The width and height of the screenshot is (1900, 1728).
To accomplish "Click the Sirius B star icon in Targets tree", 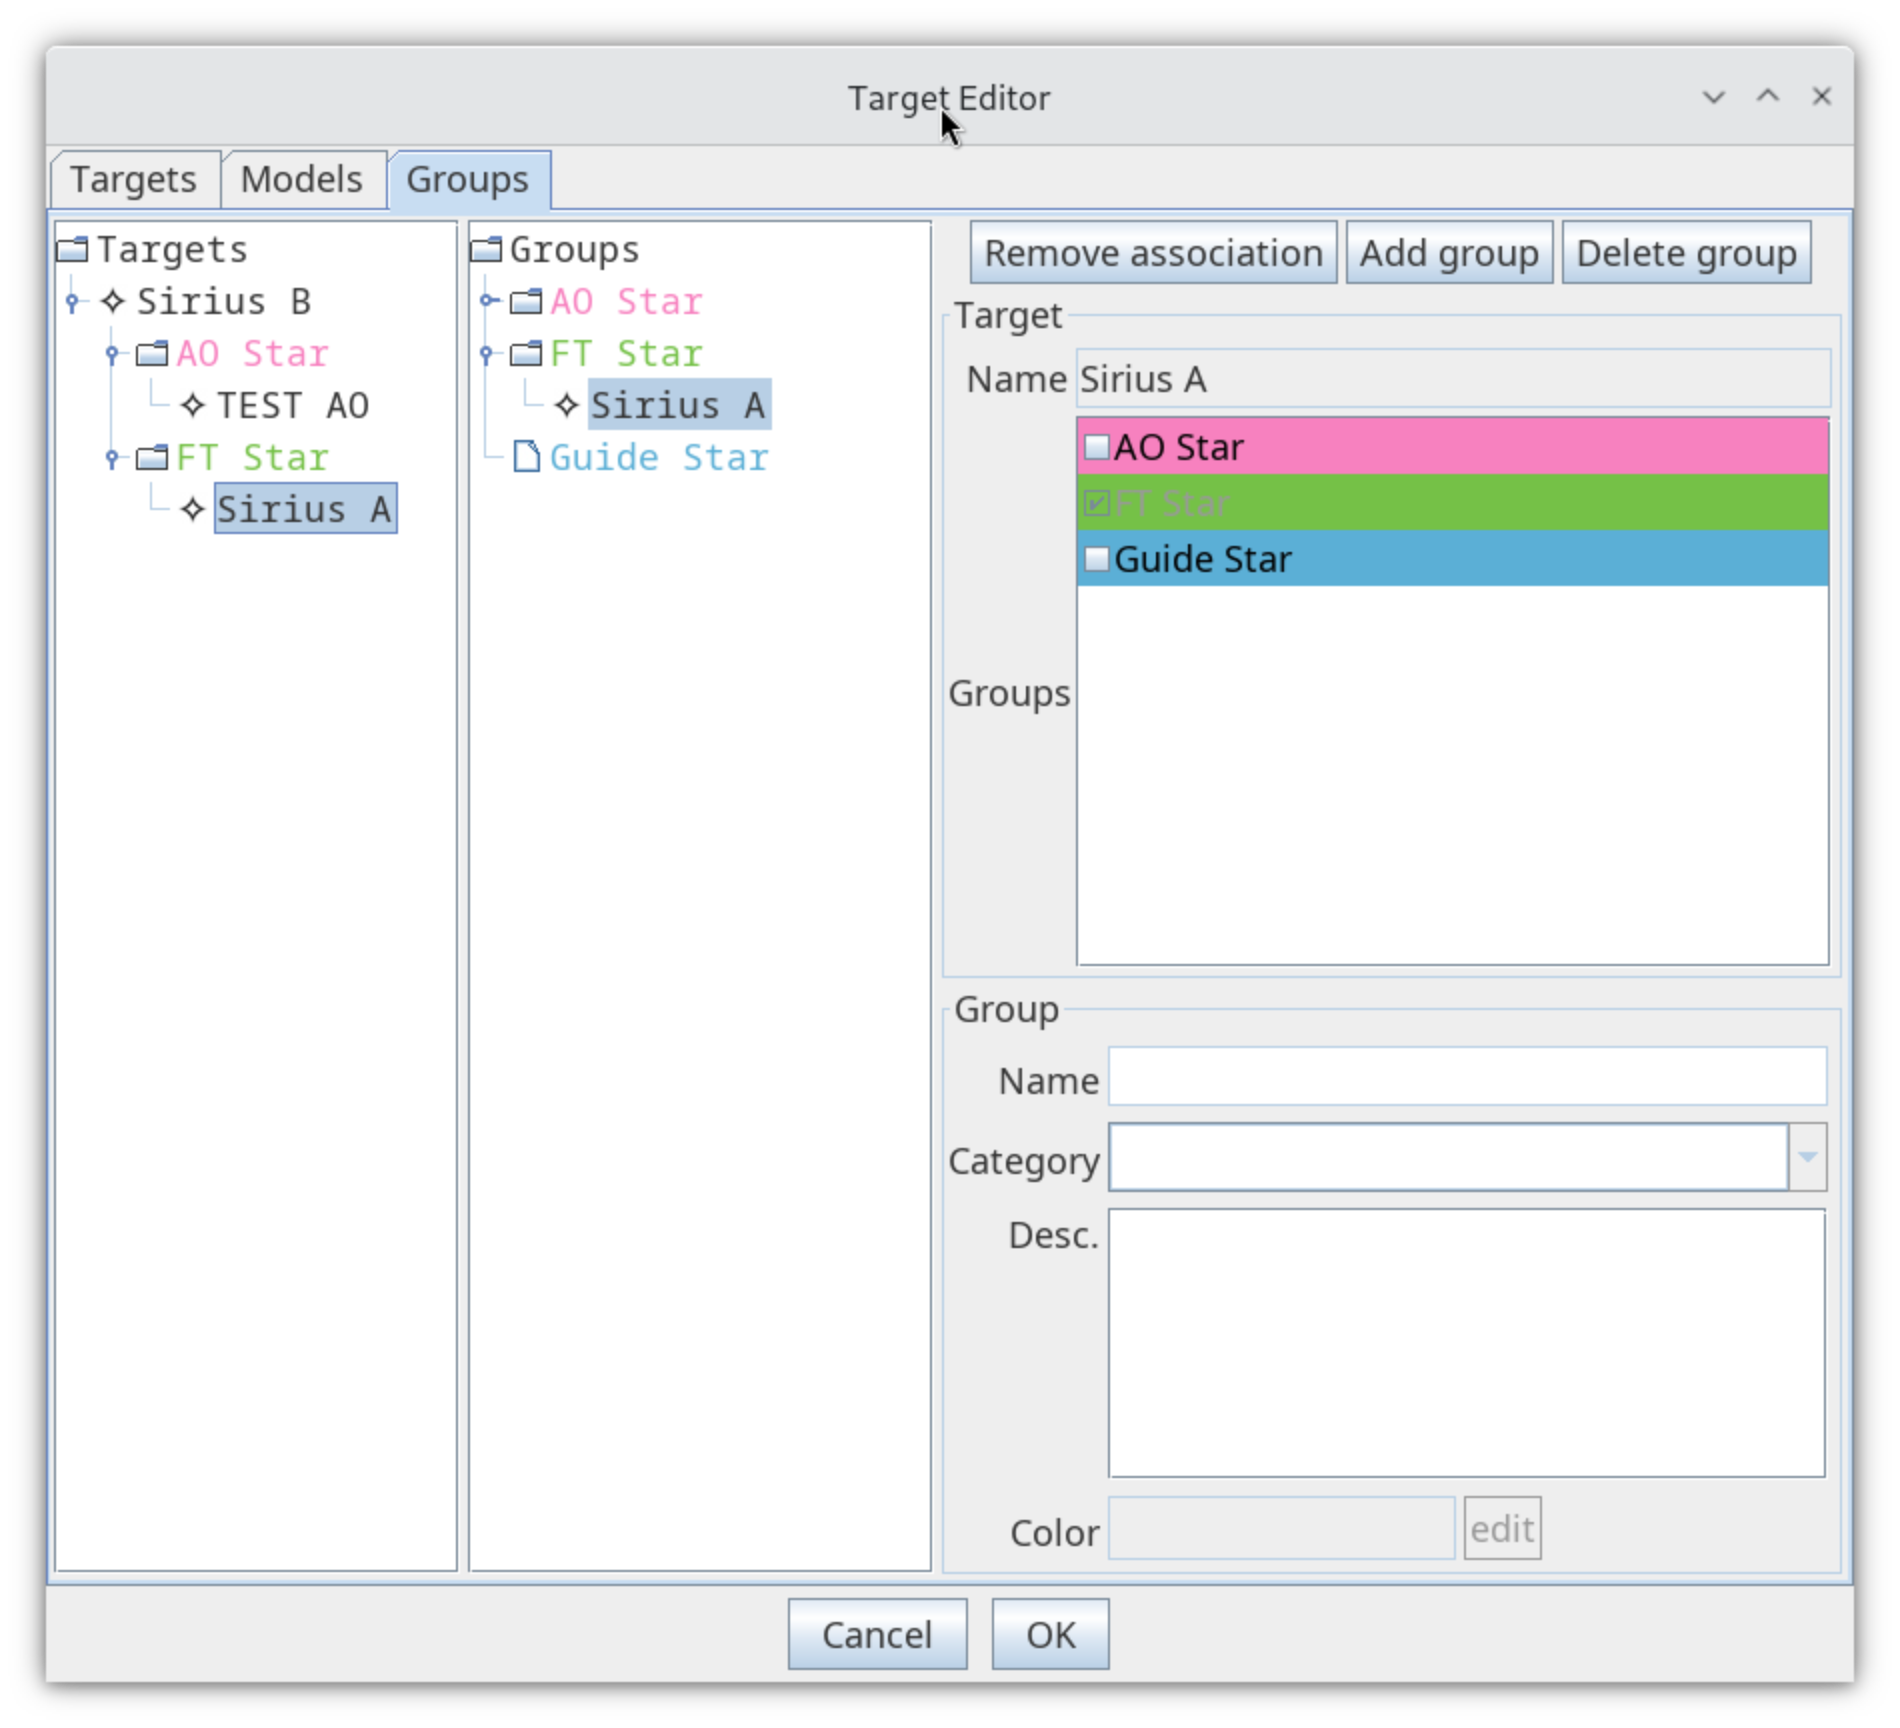I will click(113, 301).
